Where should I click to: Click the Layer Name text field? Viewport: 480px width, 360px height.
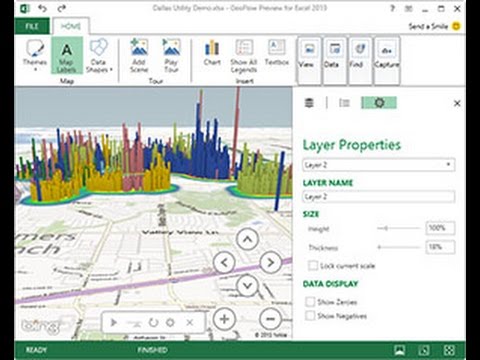(x=379, y=197)
